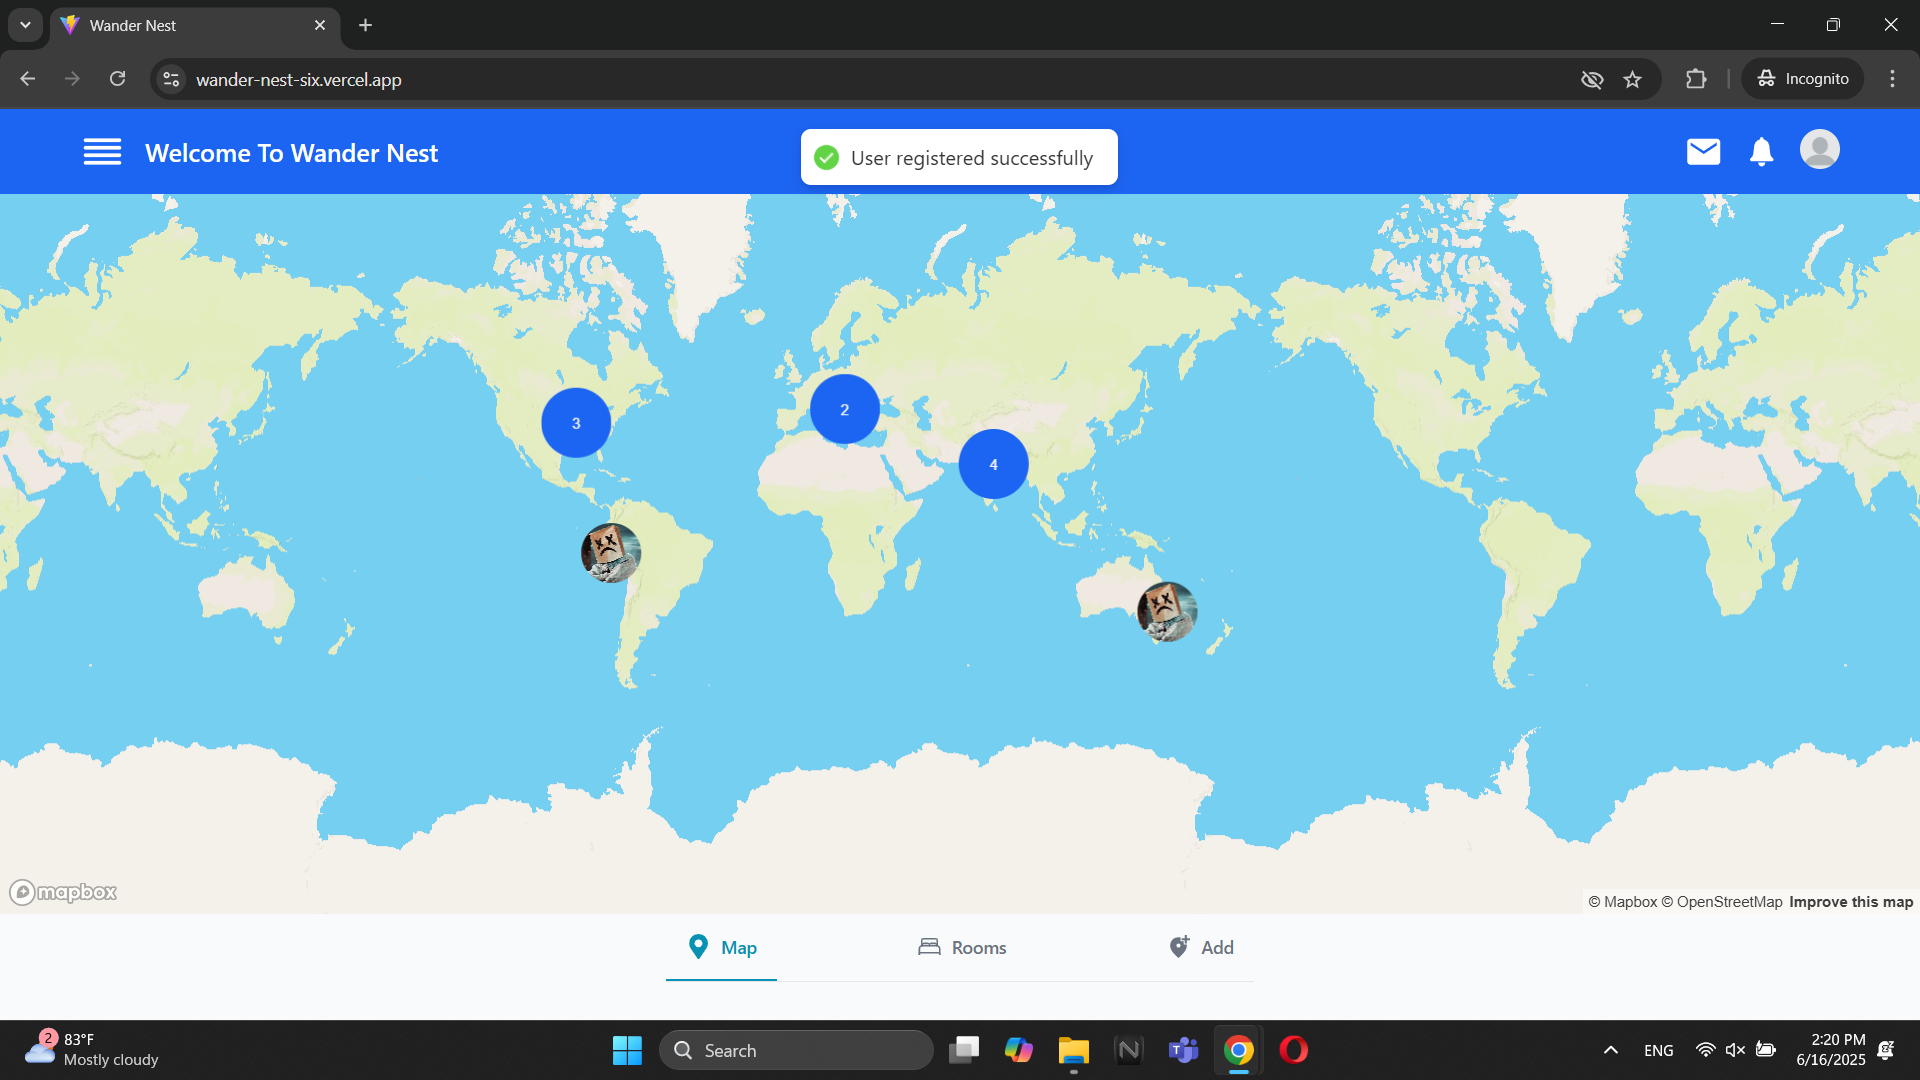The width and height of the screenshot is (1920, 1080).
Task: Open the hamburger navigation menu
Action: (x=102, y=152)
